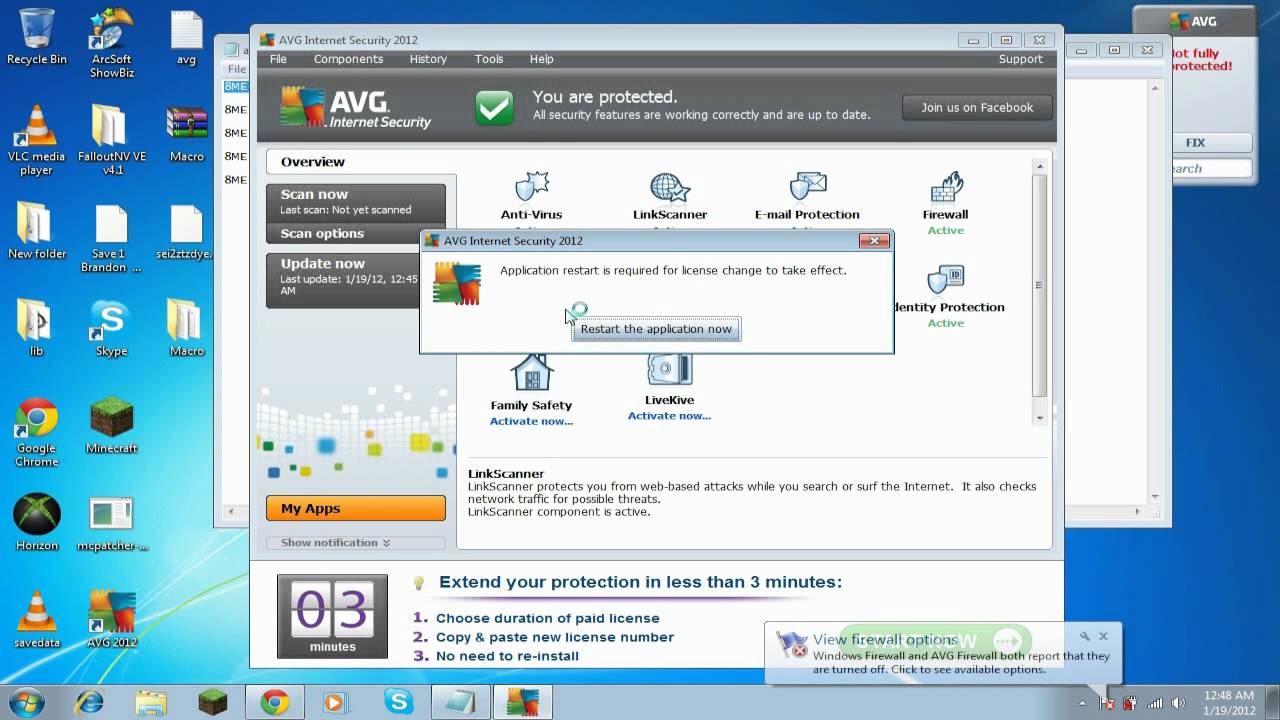Viewport: 1280px width, 720px height.
Task: Click Join us on Facebook button
Action: point(977,107)
